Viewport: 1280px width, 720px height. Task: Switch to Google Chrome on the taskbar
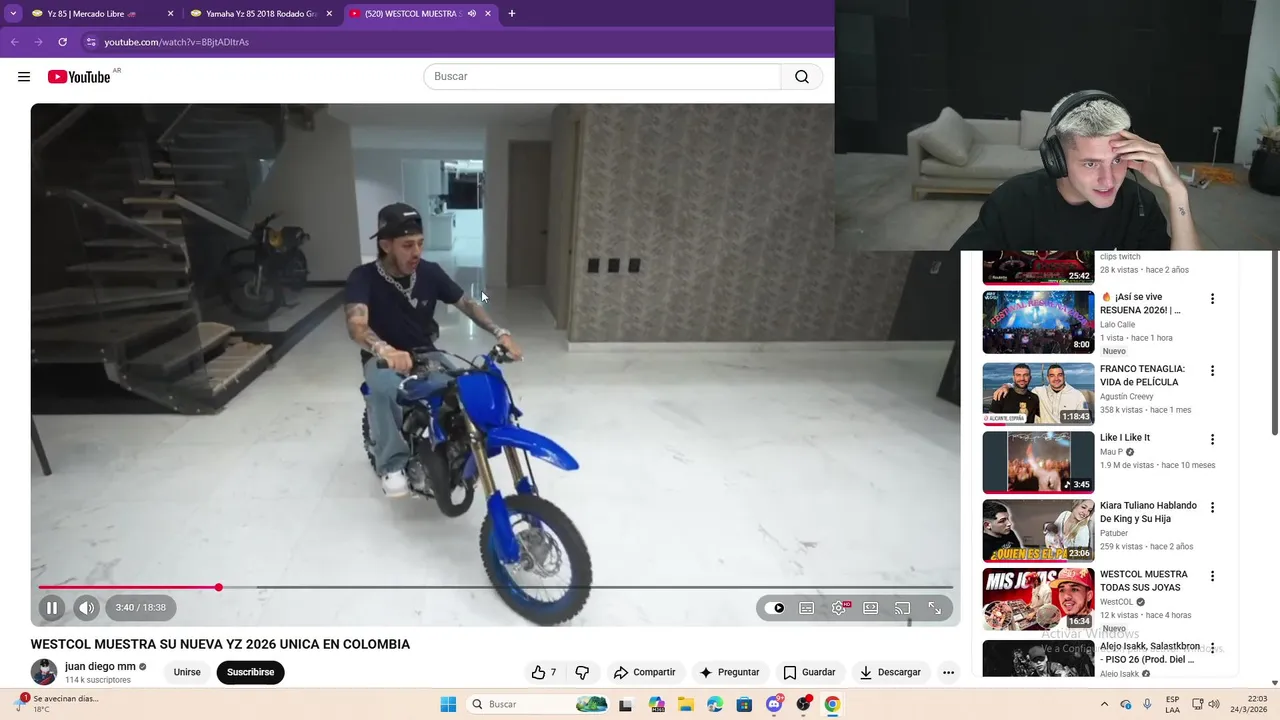click(x=832, y=704)
